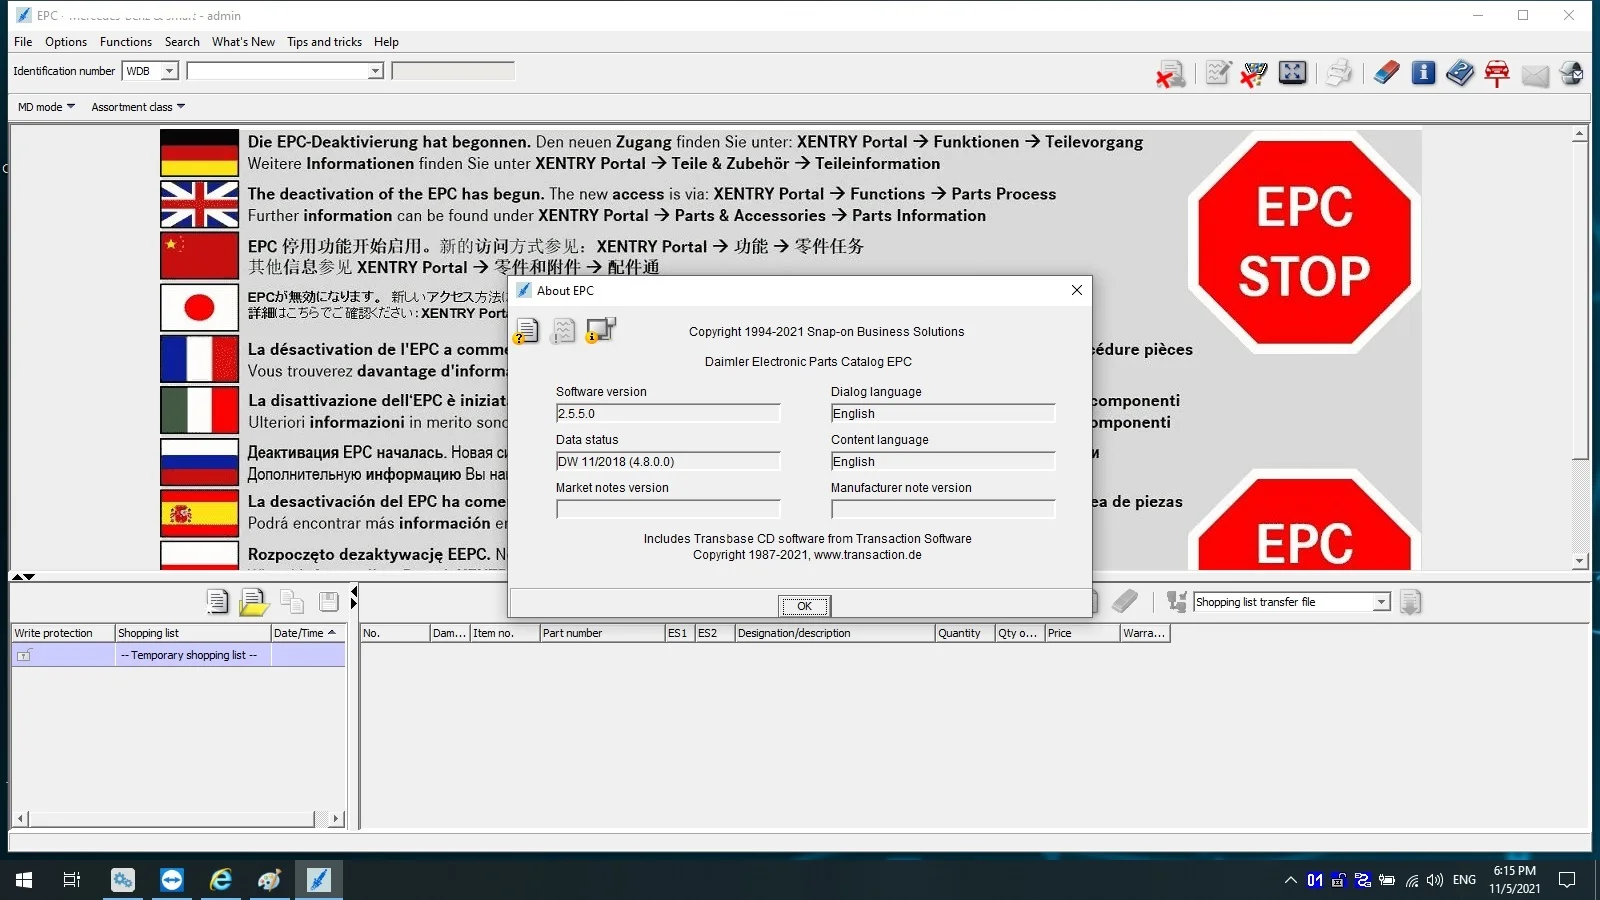Click the Data status field
This screenshot has height=900, width=1600.
point(668,461)
